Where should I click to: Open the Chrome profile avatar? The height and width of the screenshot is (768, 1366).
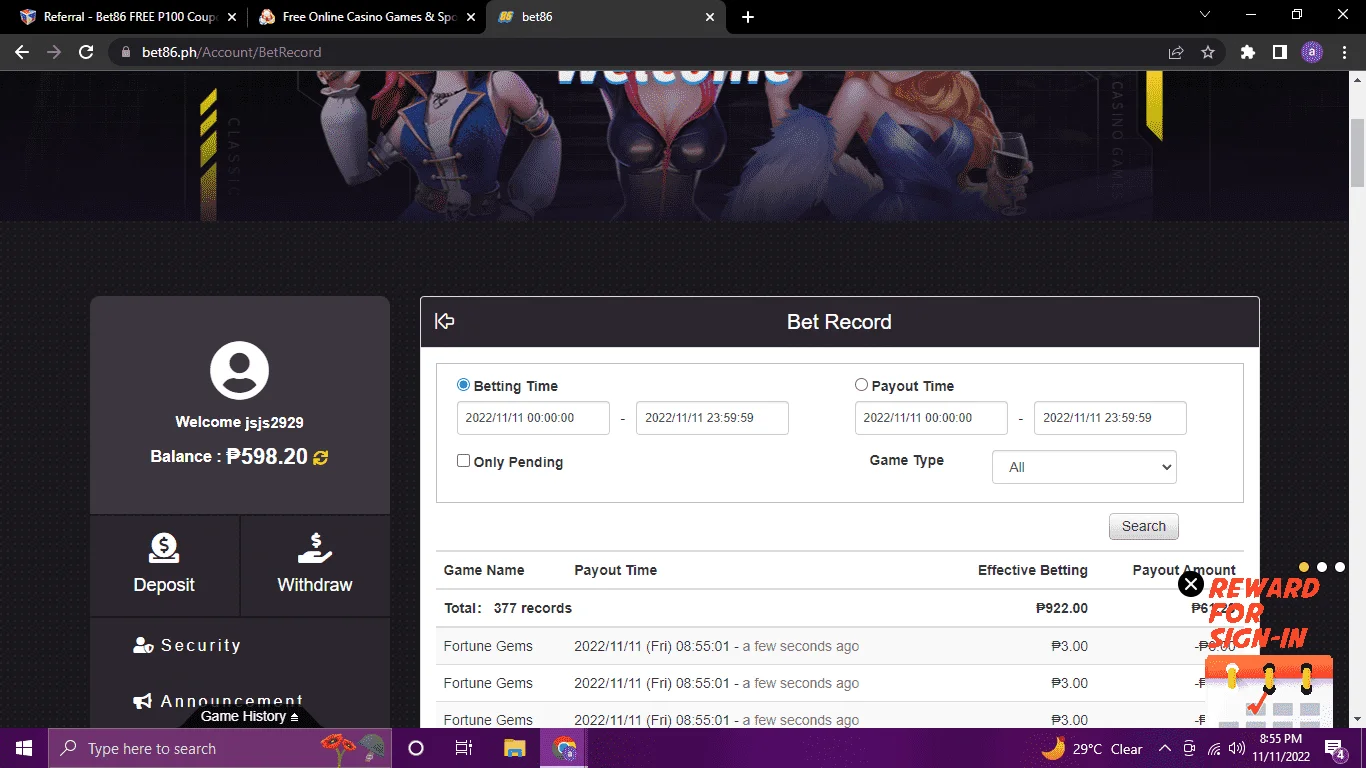(x=1311, y=52)
